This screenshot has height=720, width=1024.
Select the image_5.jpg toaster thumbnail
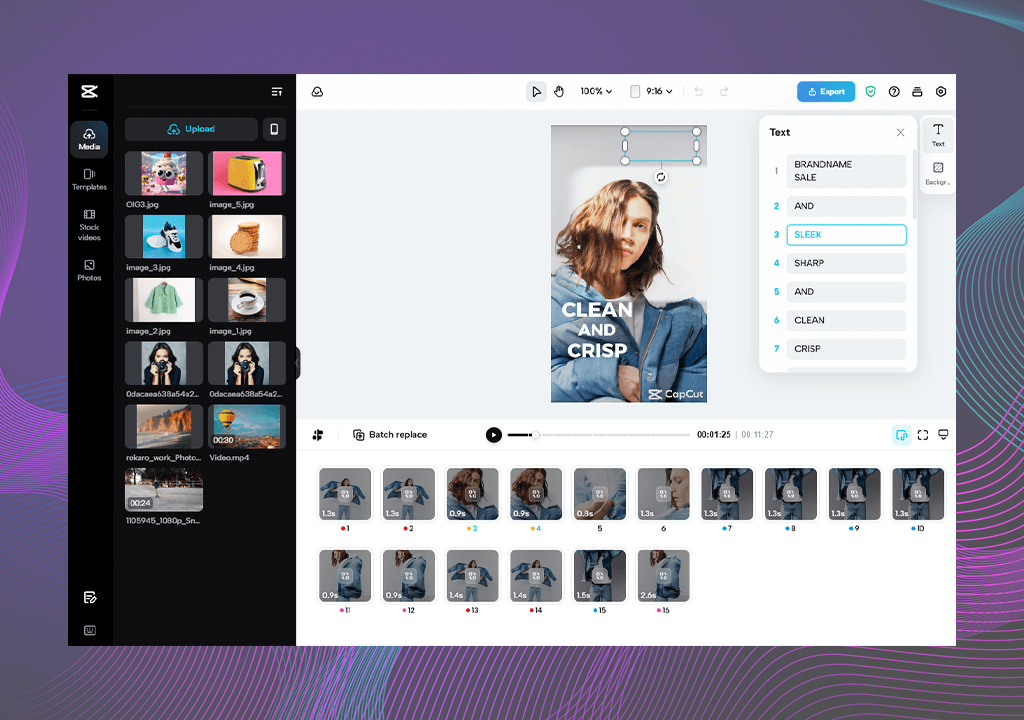click(x=247, y=173)
